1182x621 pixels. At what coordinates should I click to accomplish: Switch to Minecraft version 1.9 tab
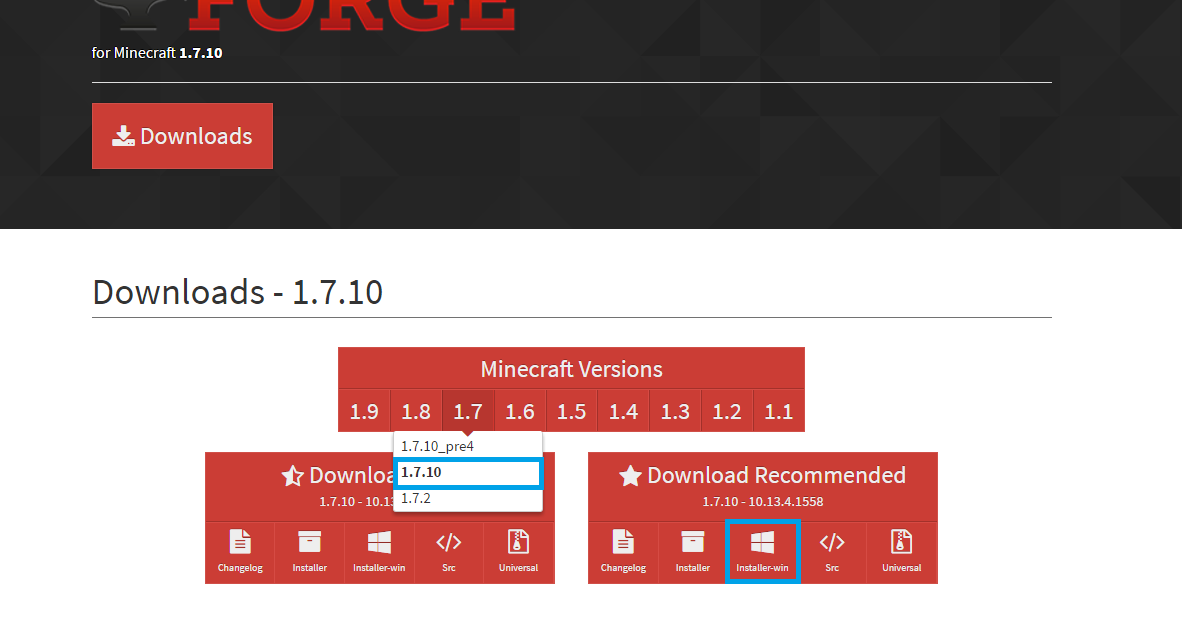tap(364, 411)
